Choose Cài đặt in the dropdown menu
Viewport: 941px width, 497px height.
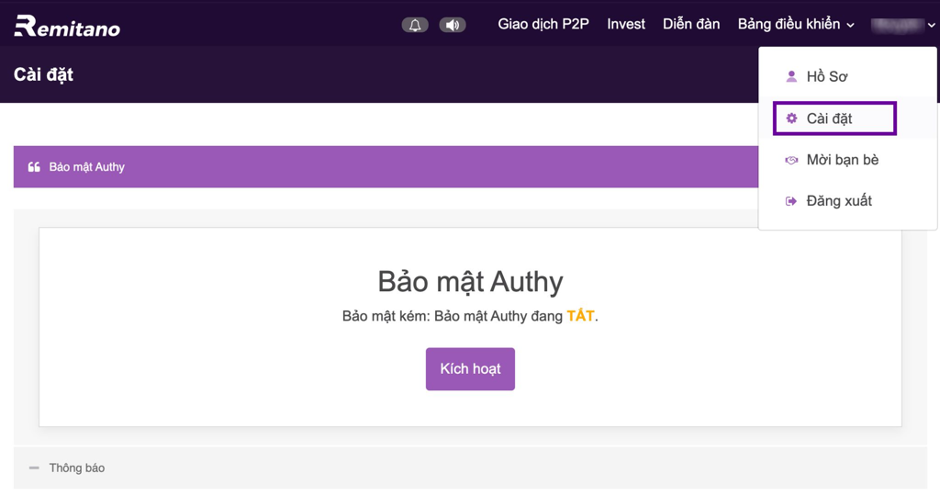(829, 118)
